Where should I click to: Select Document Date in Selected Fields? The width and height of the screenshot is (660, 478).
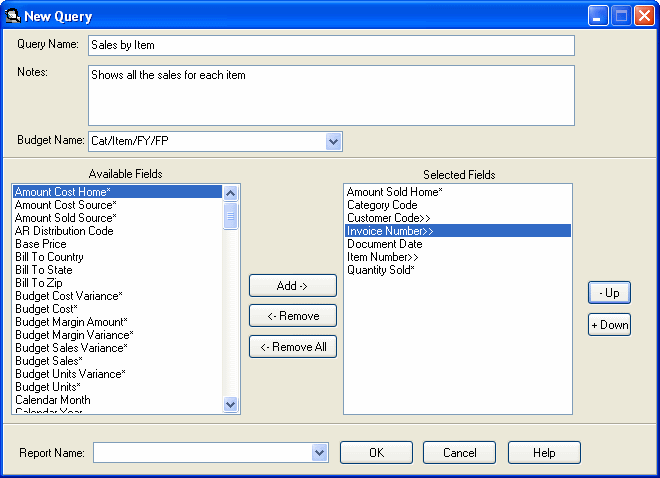[x=458, y=244]
